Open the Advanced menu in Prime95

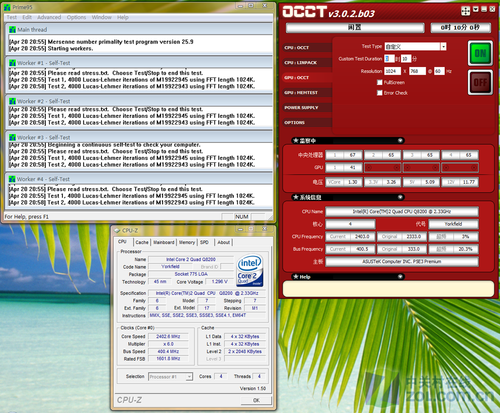click(49, 17)
